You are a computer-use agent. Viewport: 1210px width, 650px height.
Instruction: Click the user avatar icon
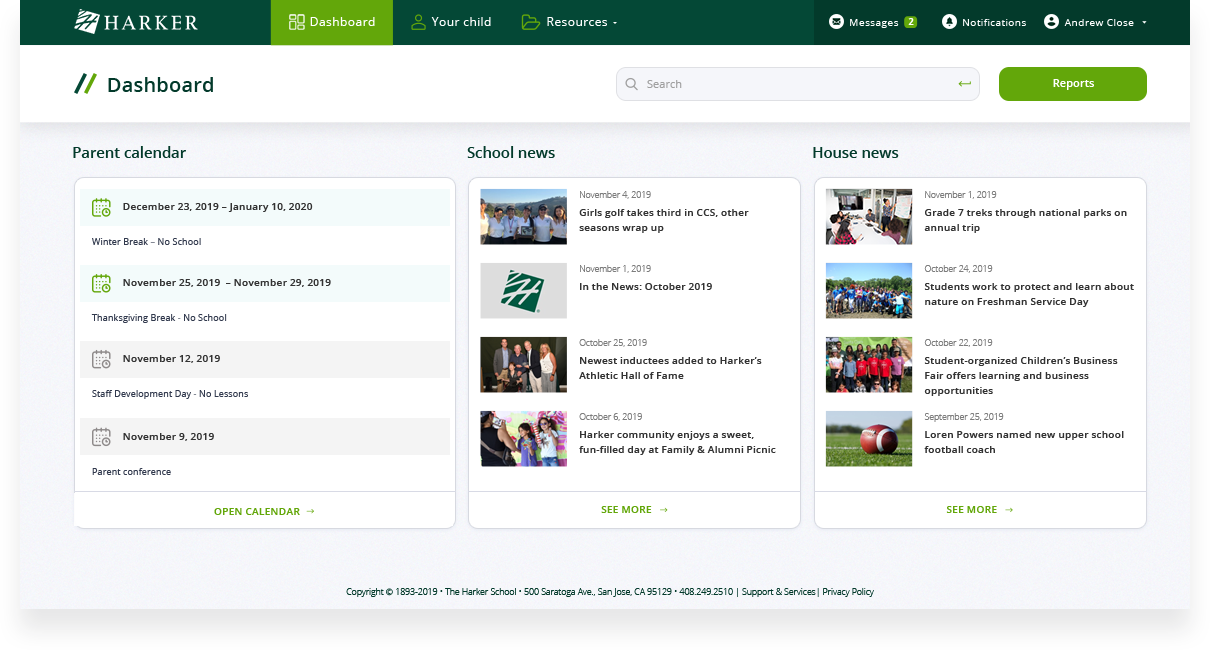click(1051, 22)
